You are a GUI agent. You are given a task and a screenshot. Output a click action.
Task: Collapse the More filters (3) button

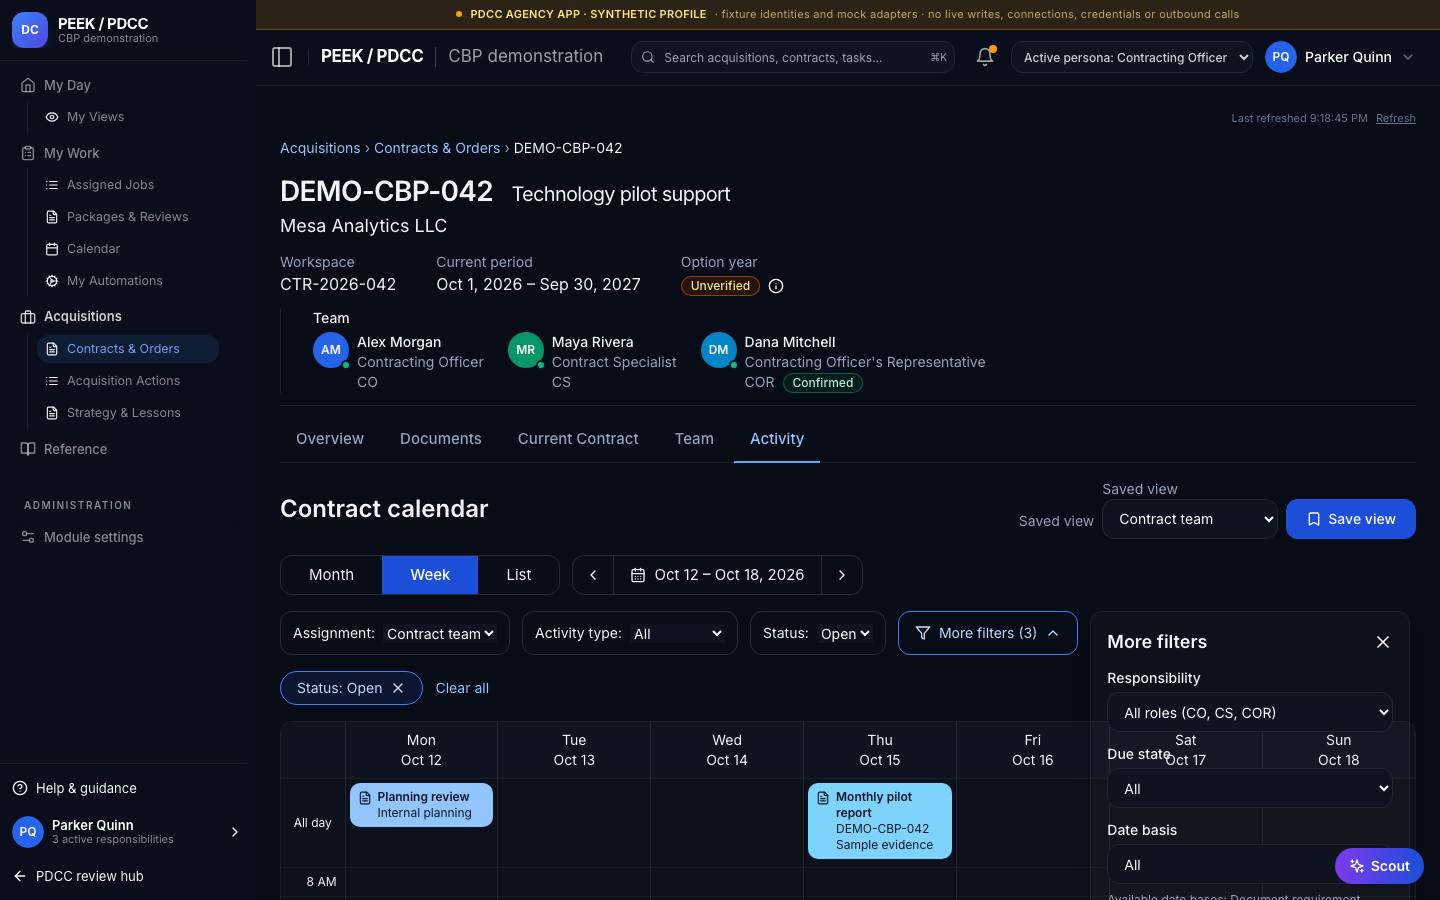click(x=987, y=633)
